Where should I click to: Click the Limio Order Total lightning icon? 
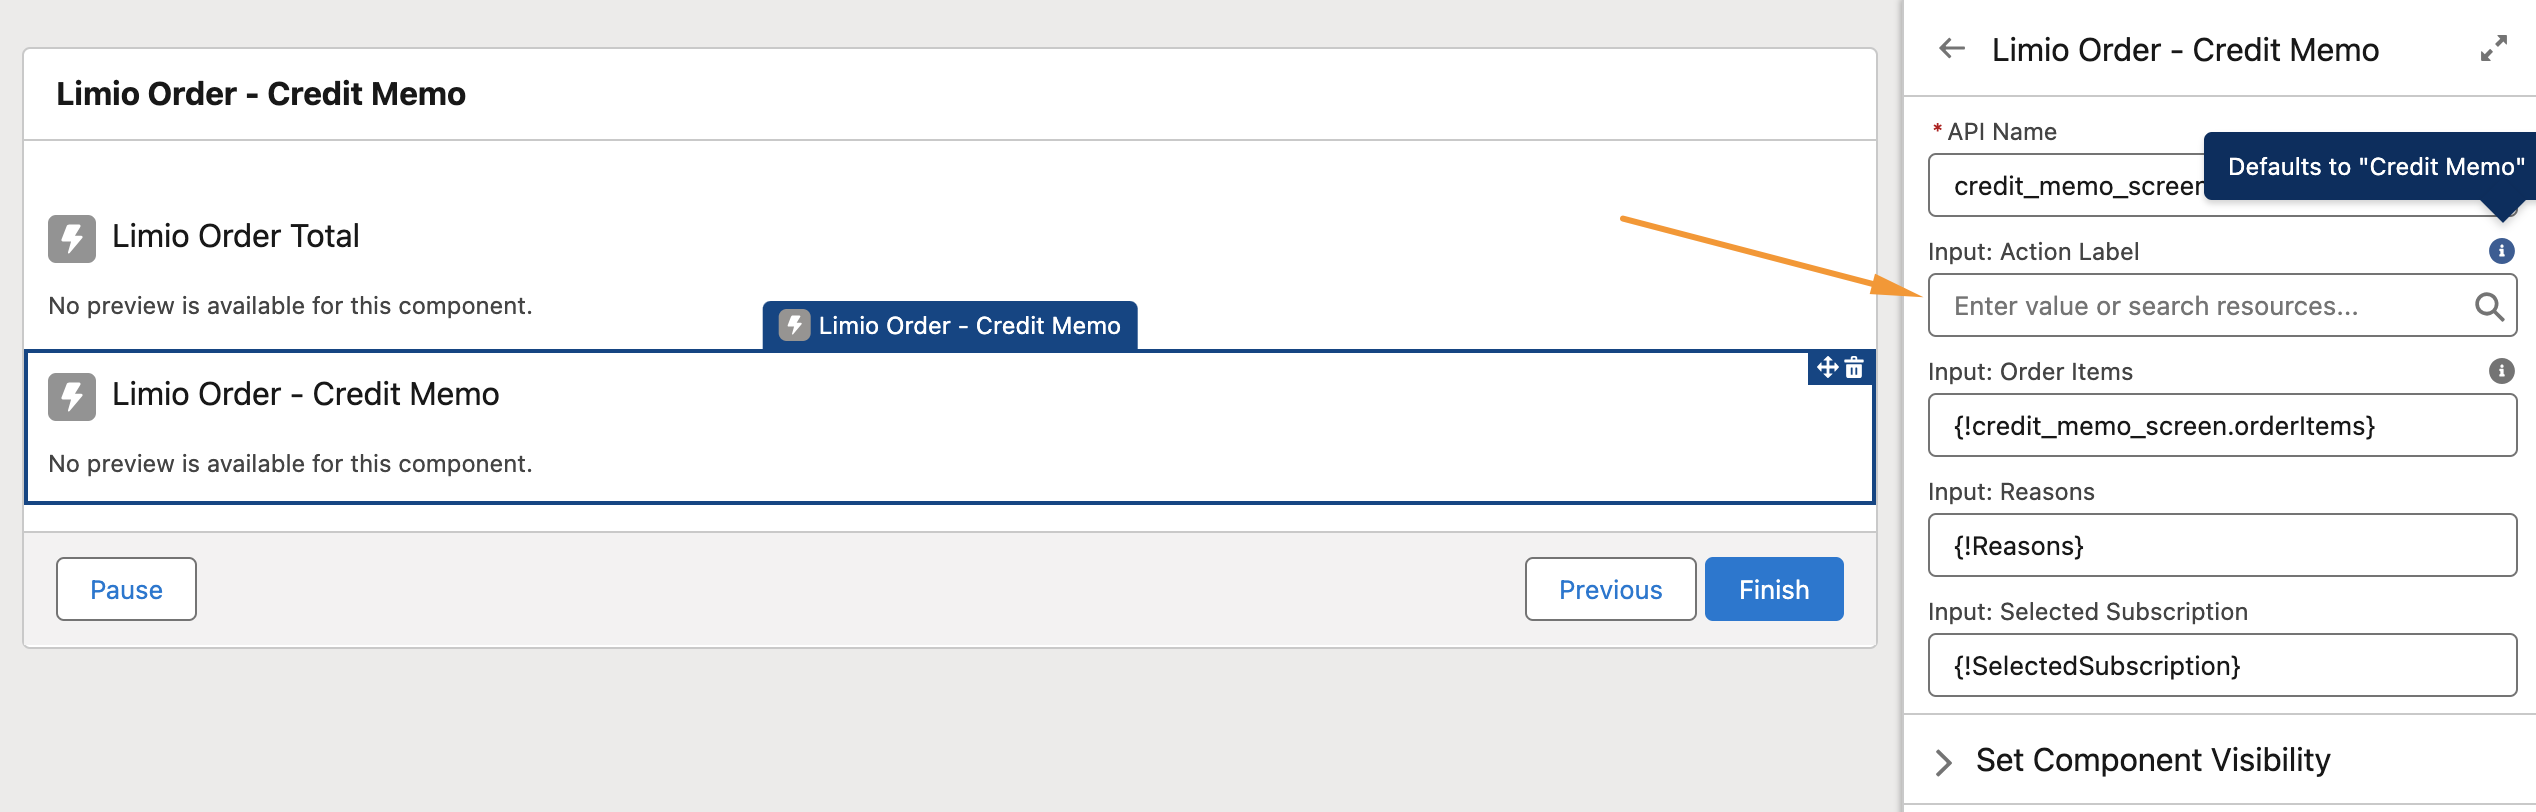pos(72,238)
